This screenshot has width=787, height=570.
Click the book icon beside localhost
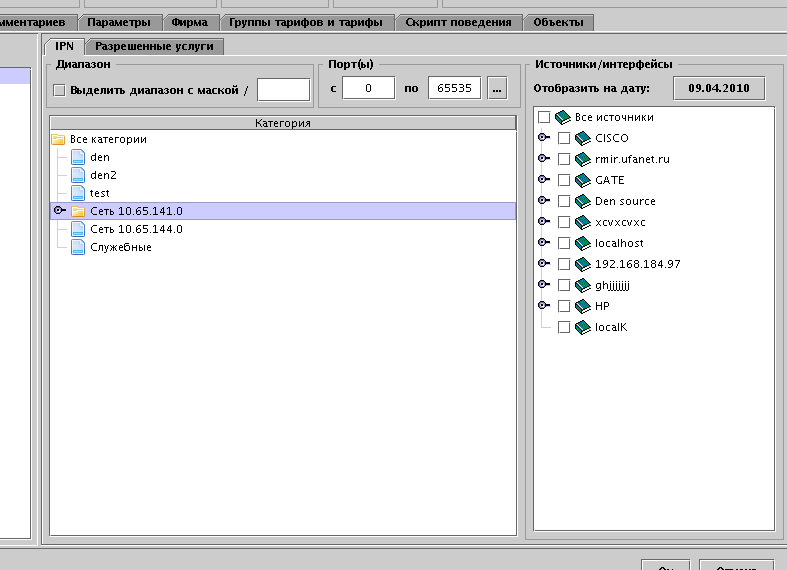tap(583, 243)
